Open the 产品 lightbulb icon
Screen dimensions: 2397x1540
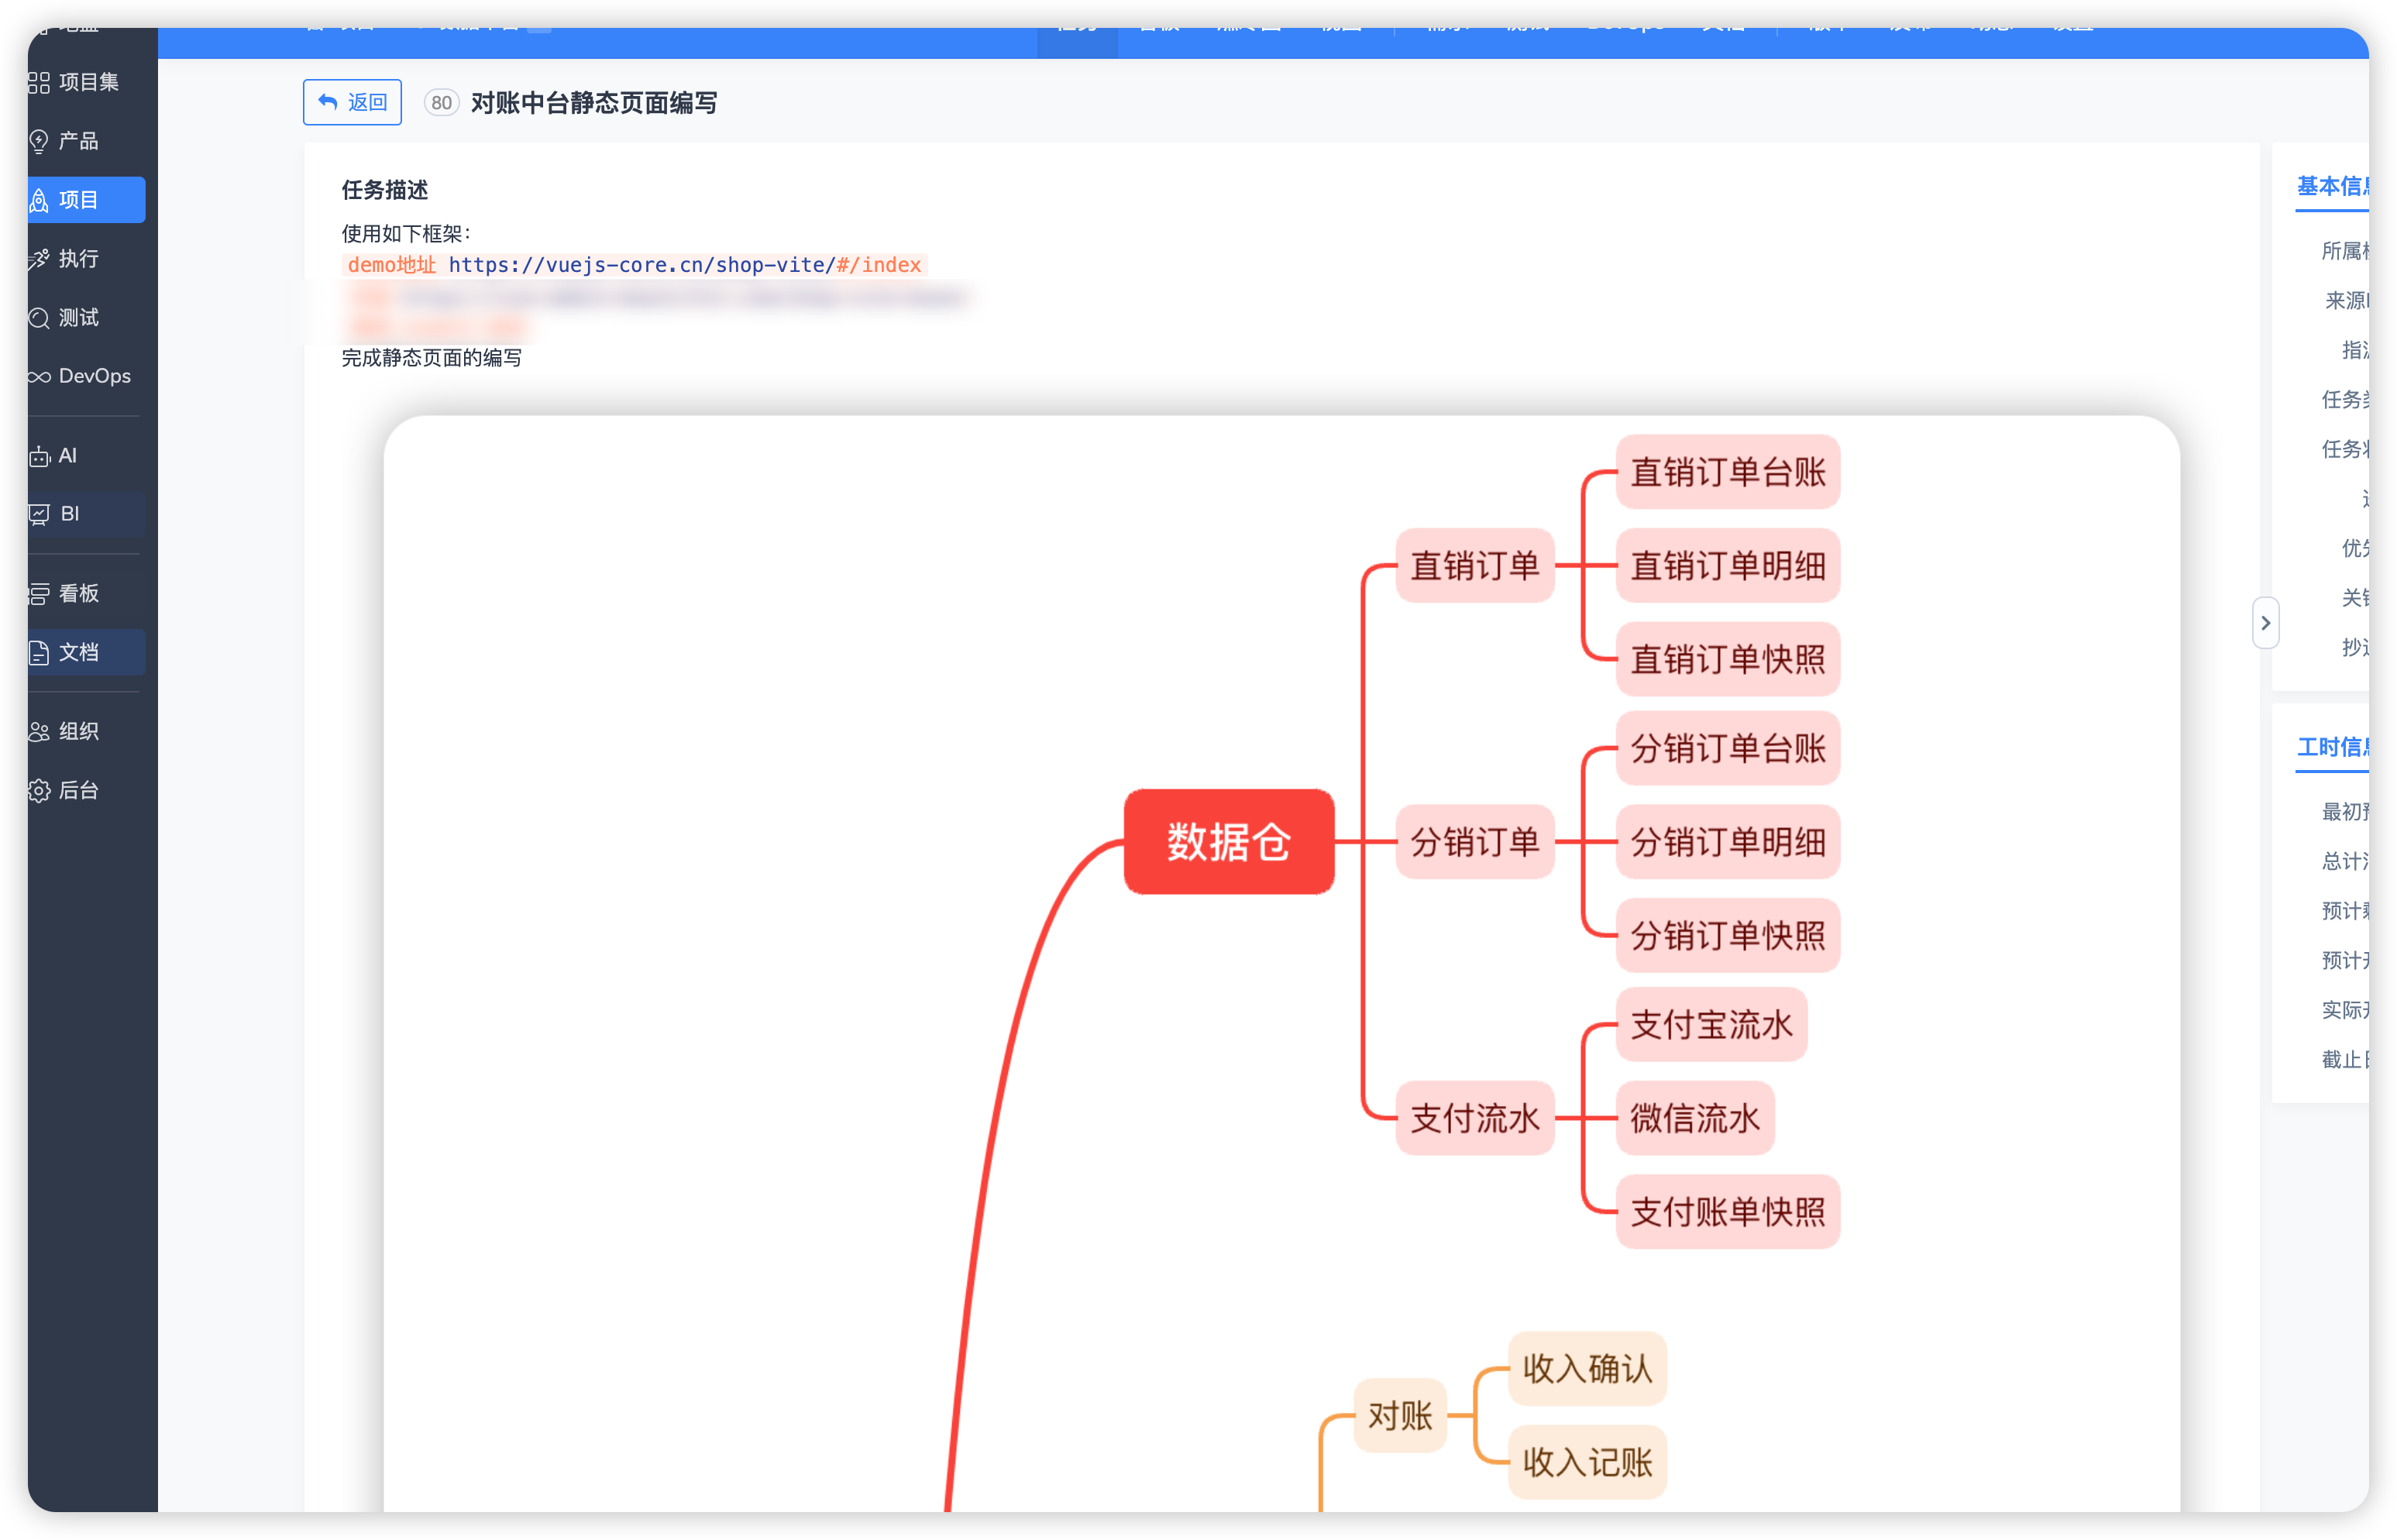pyautogui.click(x=39, y=141)
